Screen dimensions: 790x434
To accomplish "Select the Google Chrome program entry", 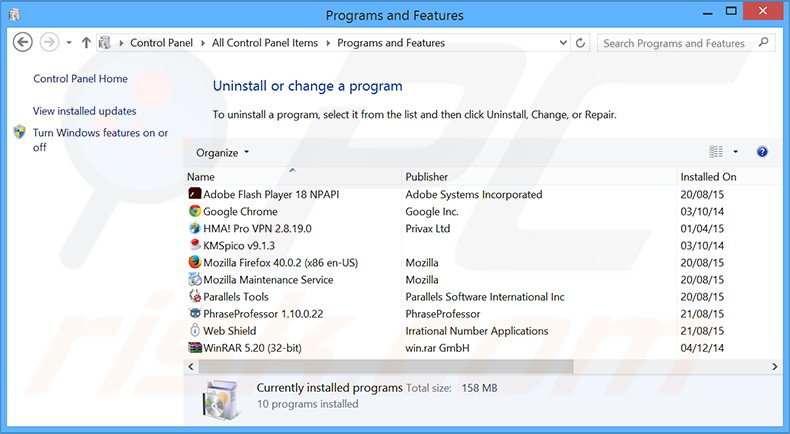I will [x=240, y=211].
